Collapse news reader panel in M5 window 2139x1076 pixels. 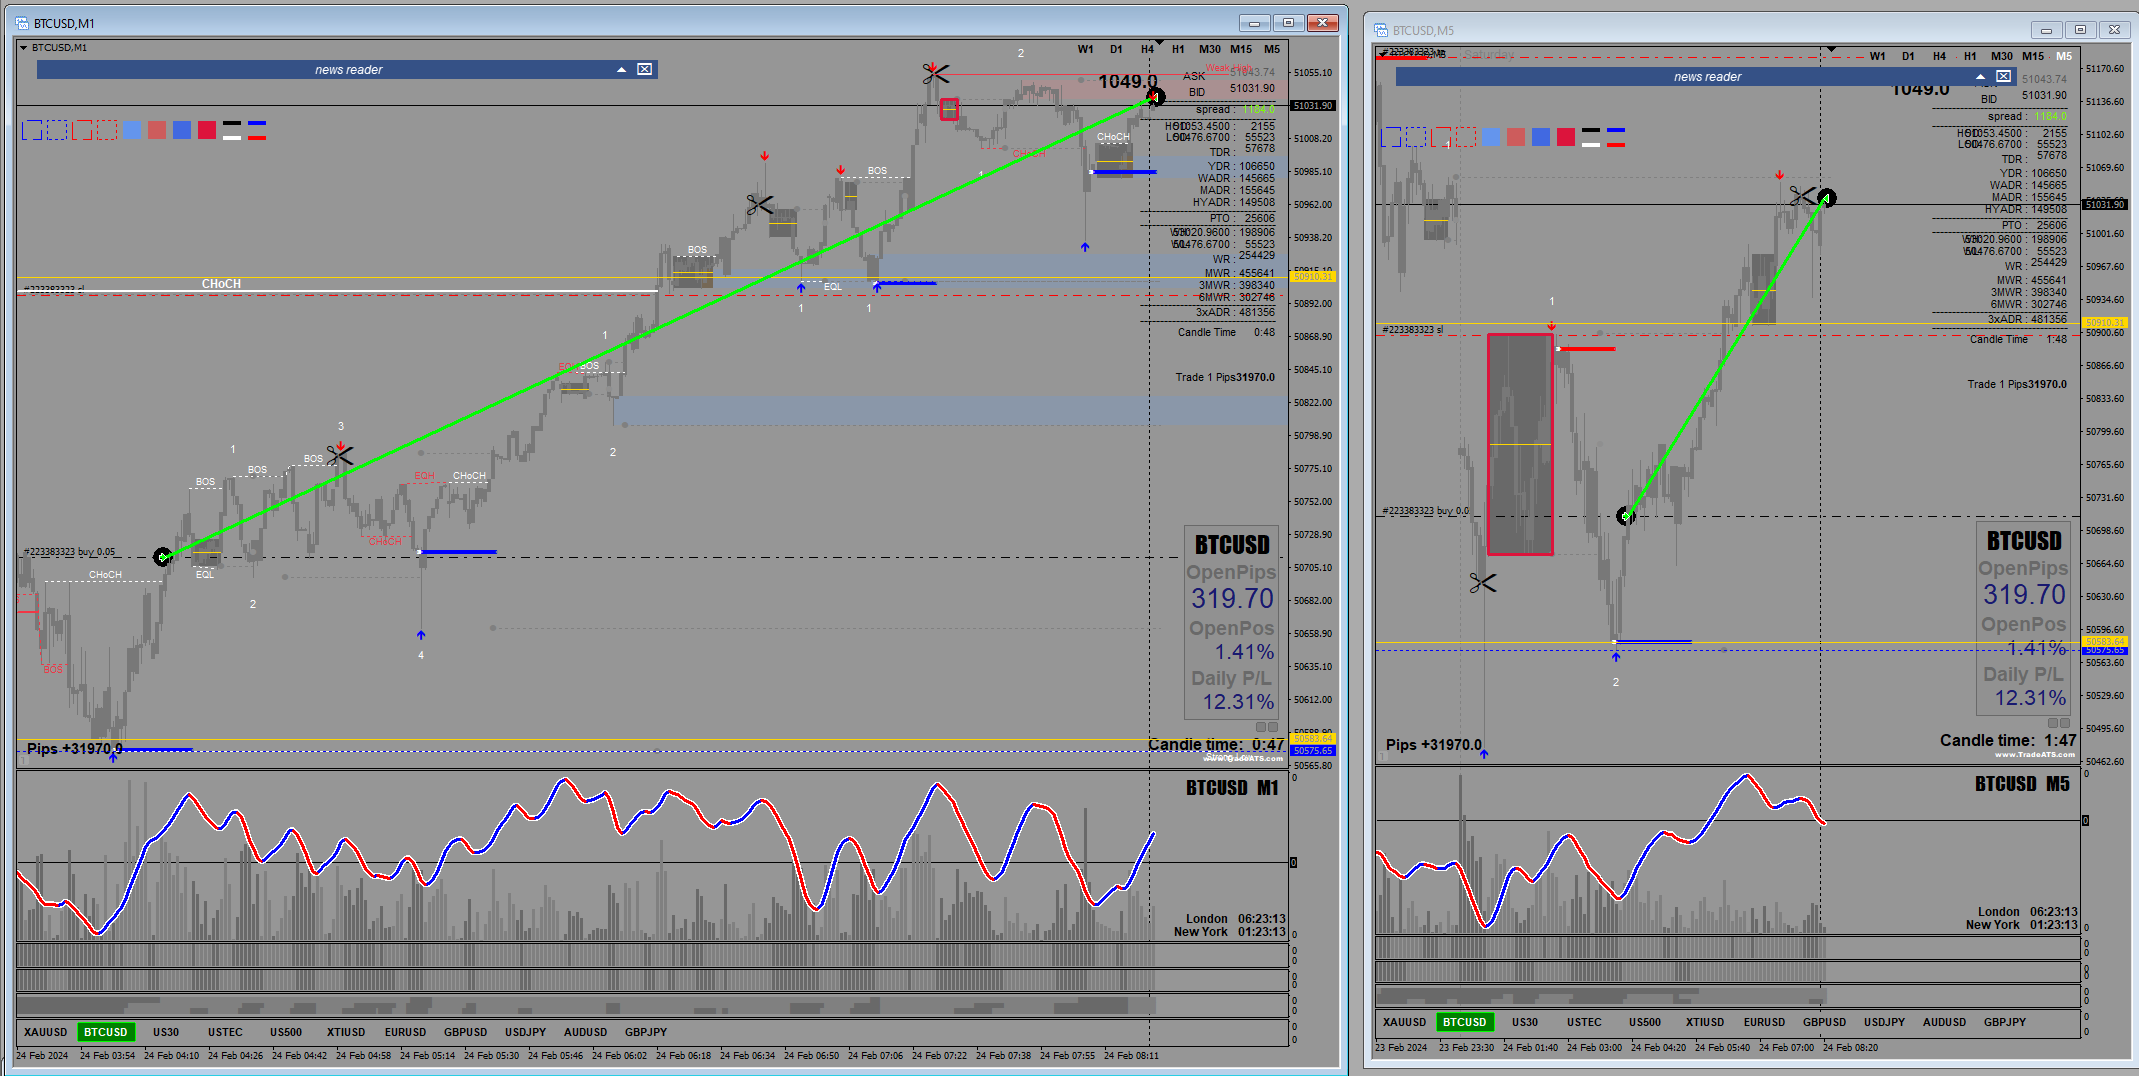pyautogui.click(x=1980, y=76)
